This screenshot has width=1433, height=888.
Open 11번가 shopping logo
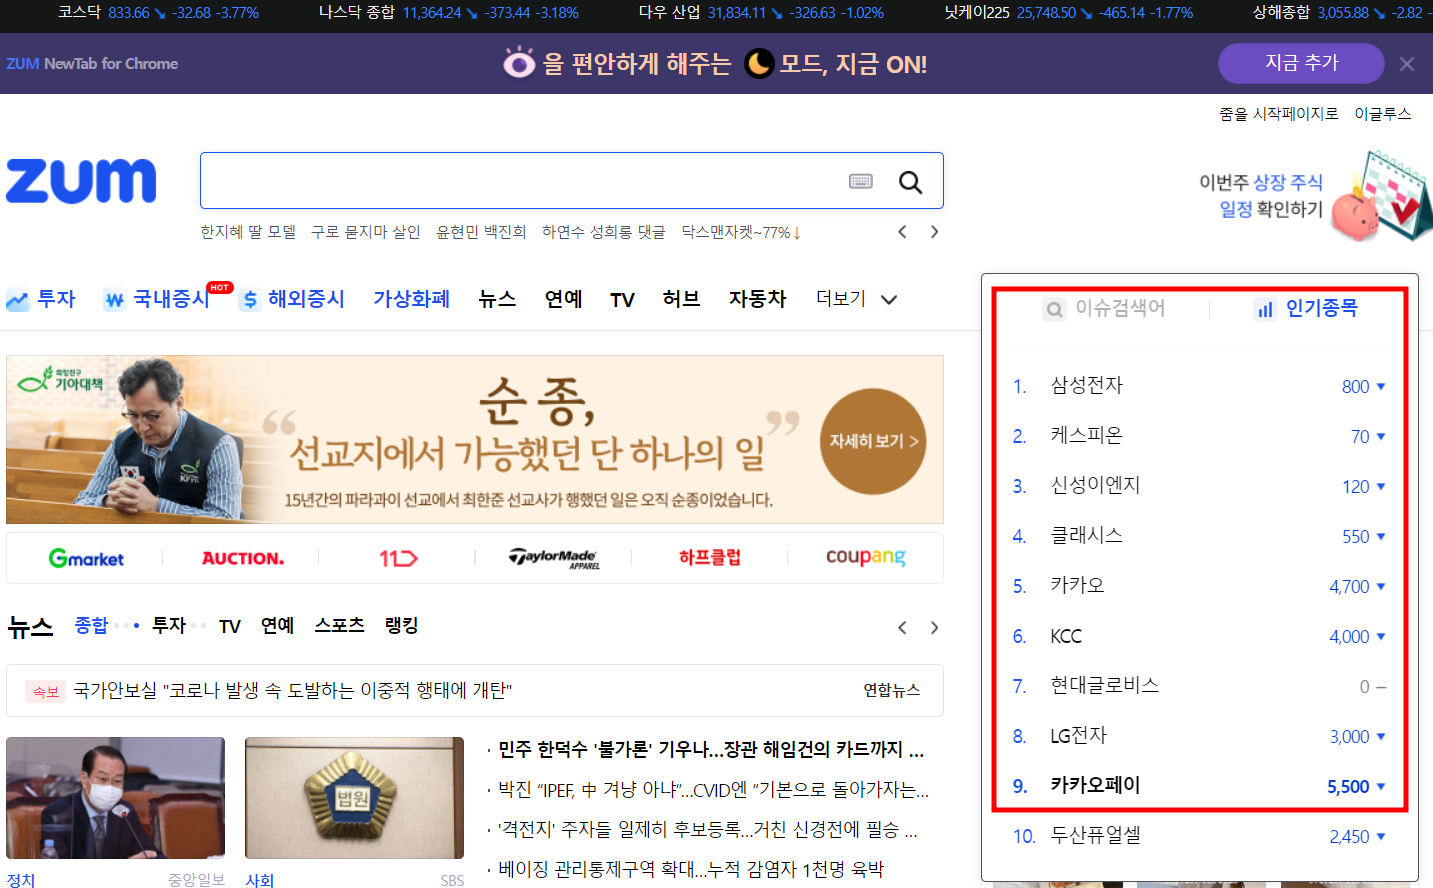(x=398, y=558)
